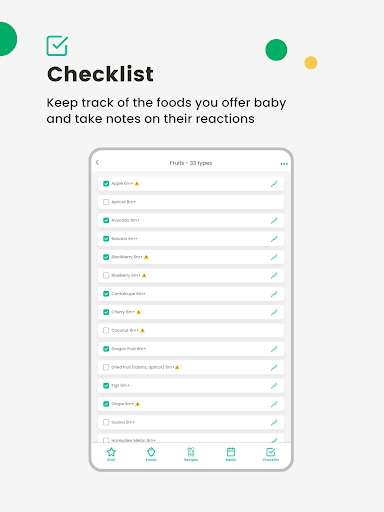Screen dimensions: 384x512
Task: Tap the warning icon beside Coconut
Action: coord(142,330)
